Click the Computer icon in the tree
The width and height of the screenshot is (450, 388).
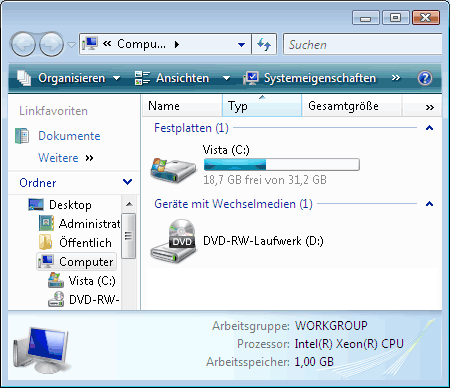[46, 261]
